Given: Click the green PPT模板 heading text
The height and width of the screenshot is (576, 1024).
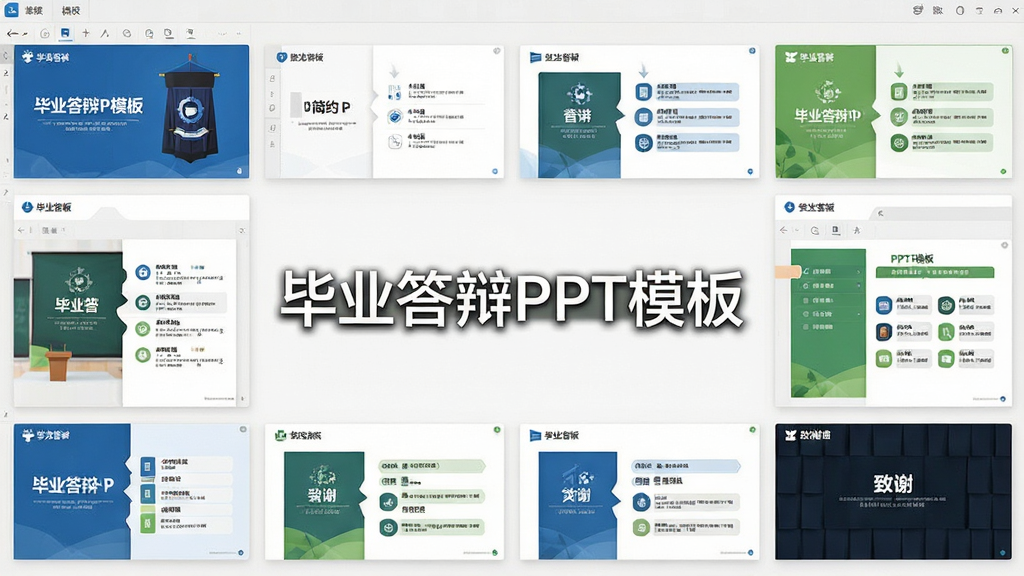Looking at the screenshot, I should [x=912, y=259].
